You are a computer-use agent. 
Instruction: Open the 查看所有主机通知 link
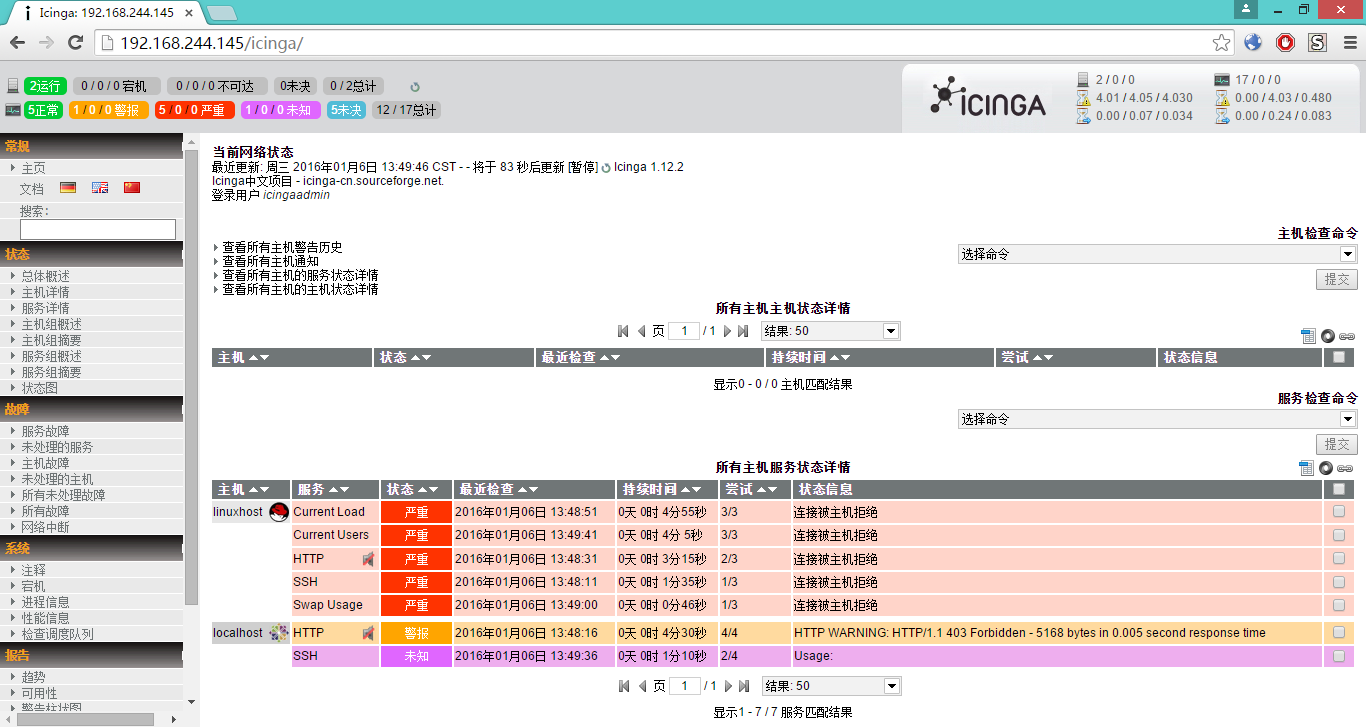click(x=269, y=261)
